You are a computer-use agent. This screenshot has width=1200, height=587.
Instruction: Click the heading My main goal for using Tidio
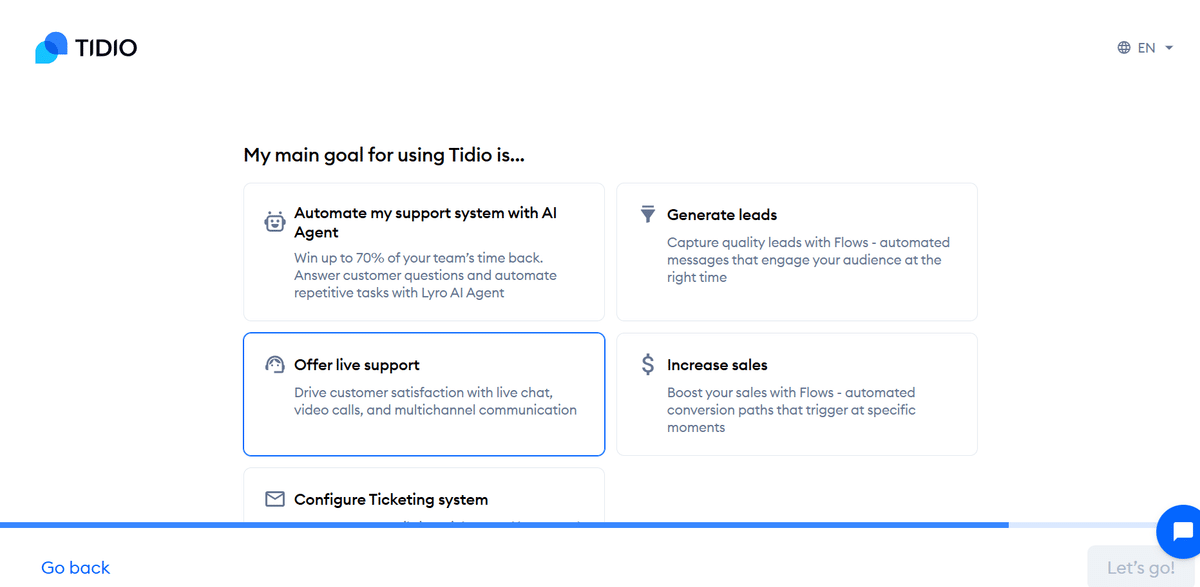[x=384, y=155]
